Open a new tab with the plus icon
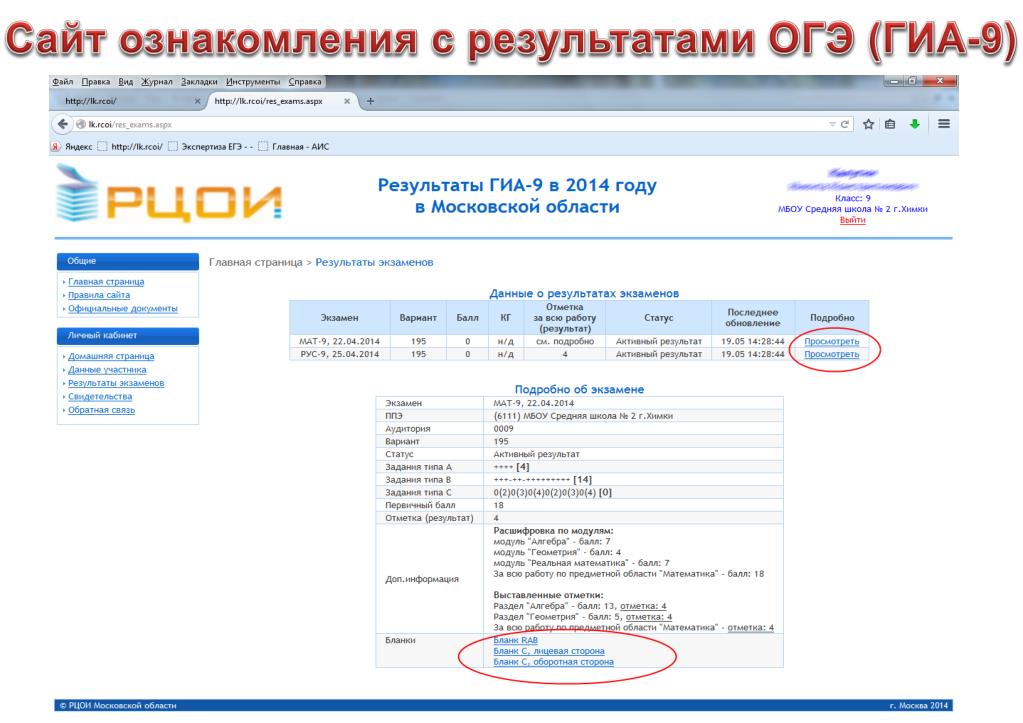 point(370,101)
